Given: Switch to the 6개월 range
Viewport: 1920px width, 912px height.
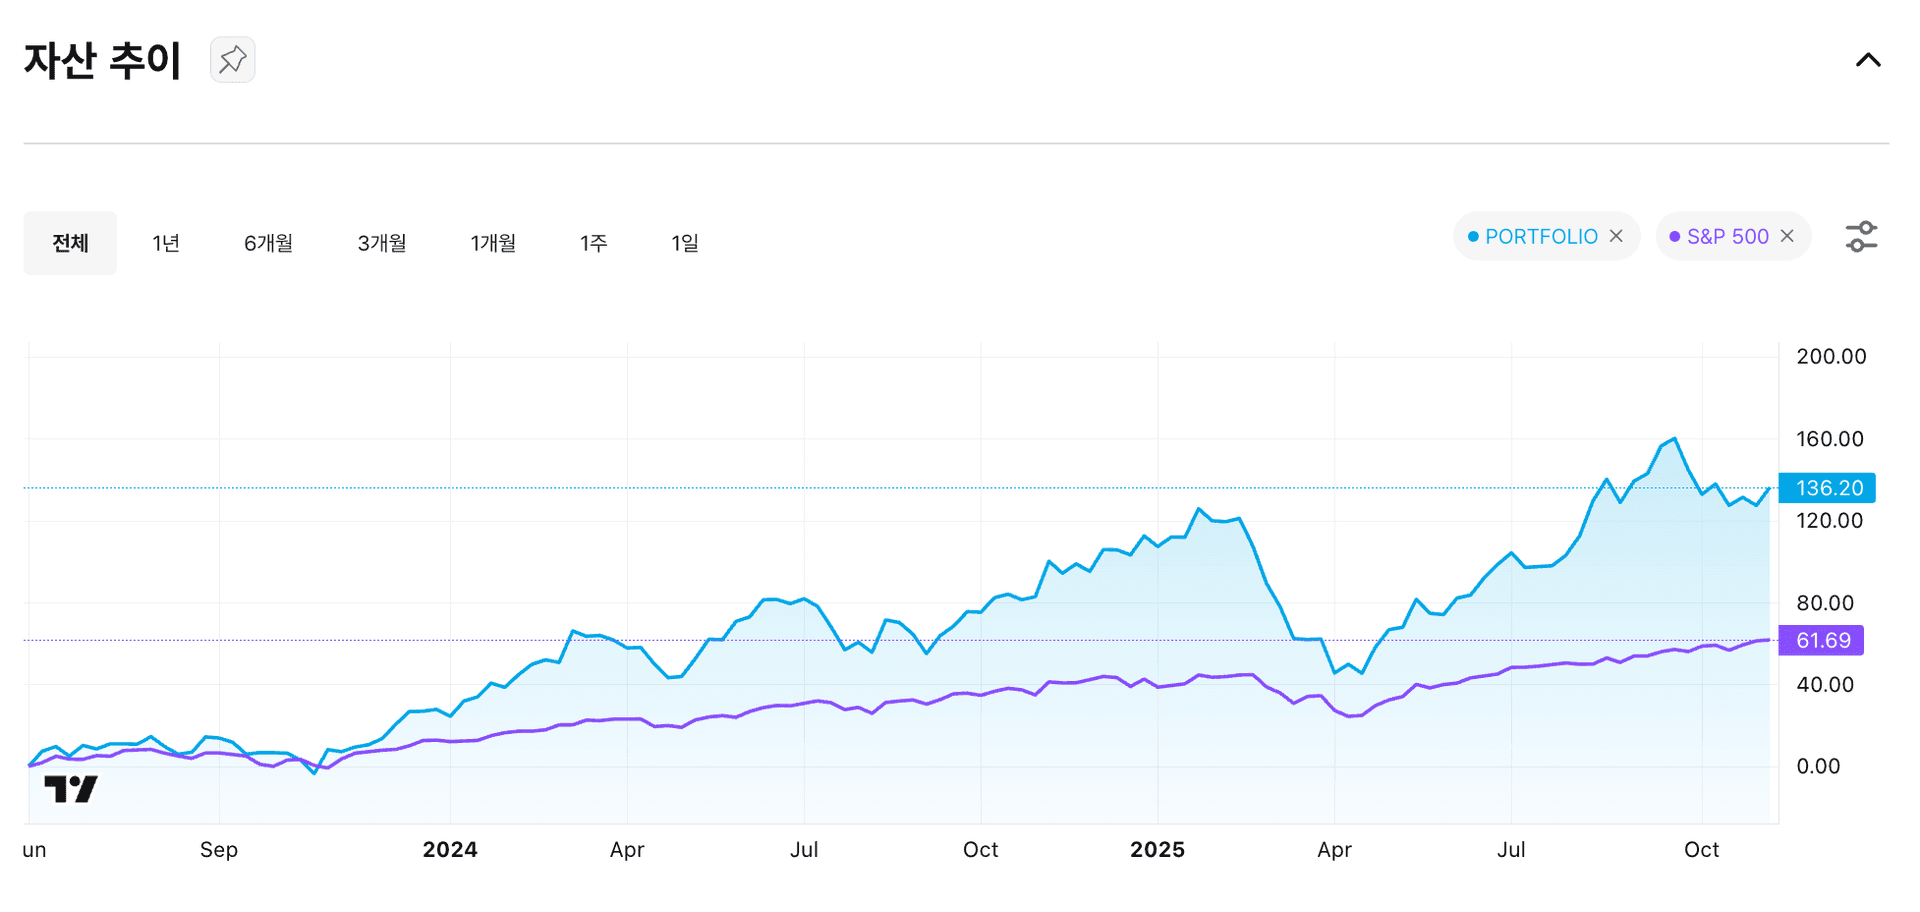Looking at the screenshot, I should point(268,243).
